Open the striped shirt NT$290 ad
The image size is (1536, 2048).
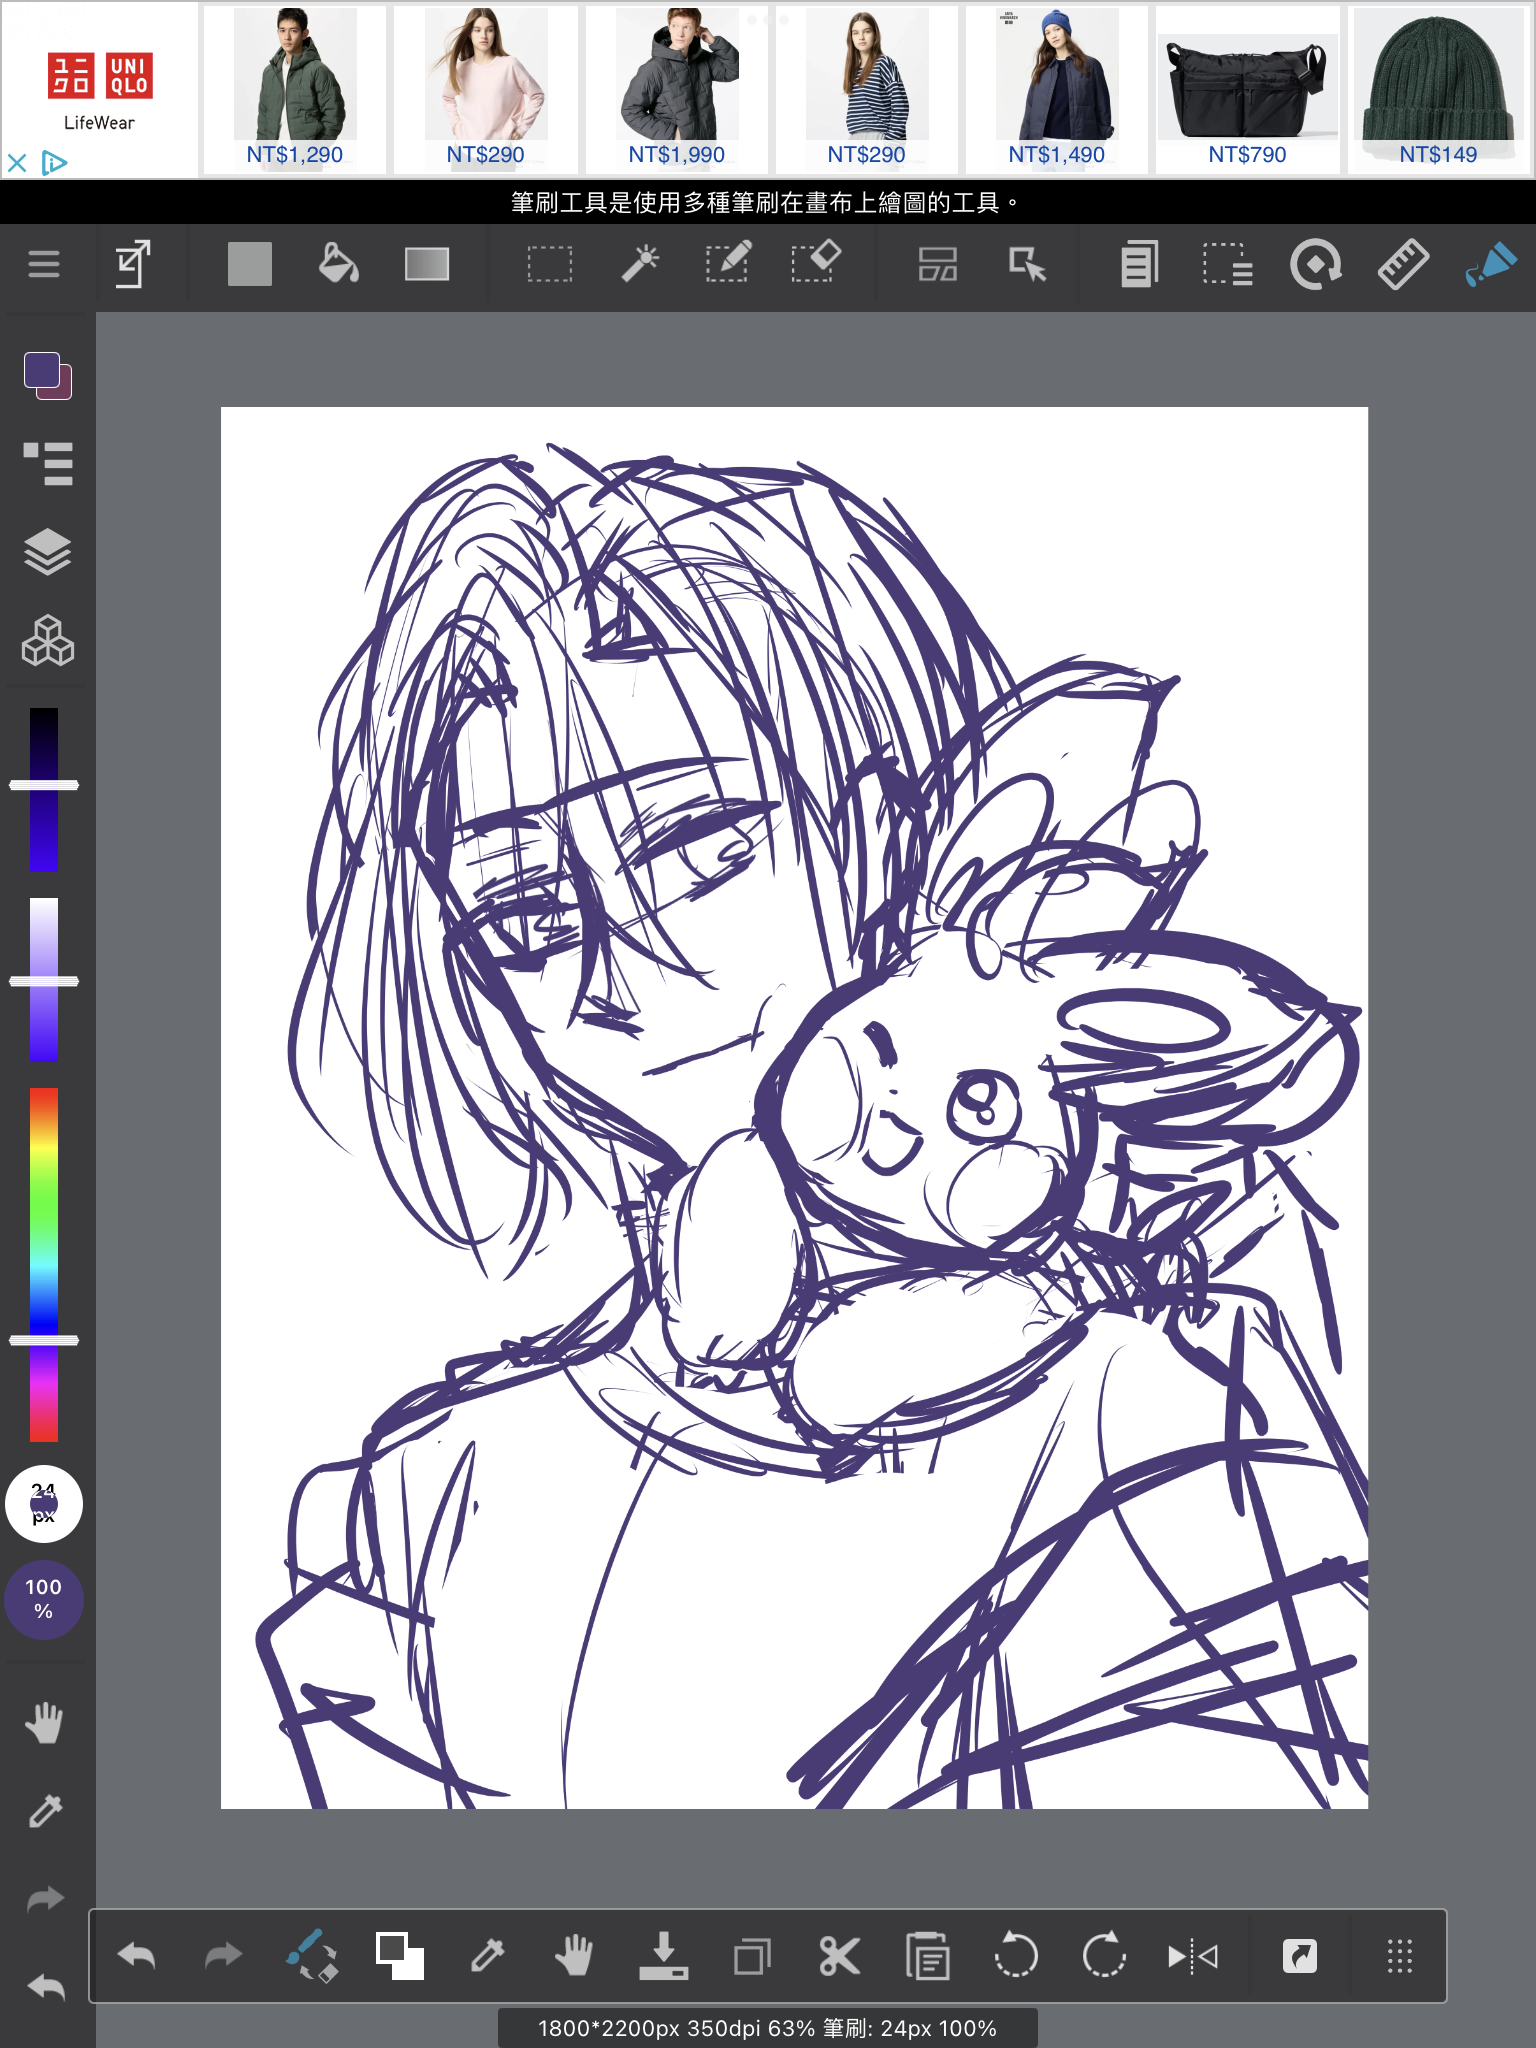click(x=867, y=89)
